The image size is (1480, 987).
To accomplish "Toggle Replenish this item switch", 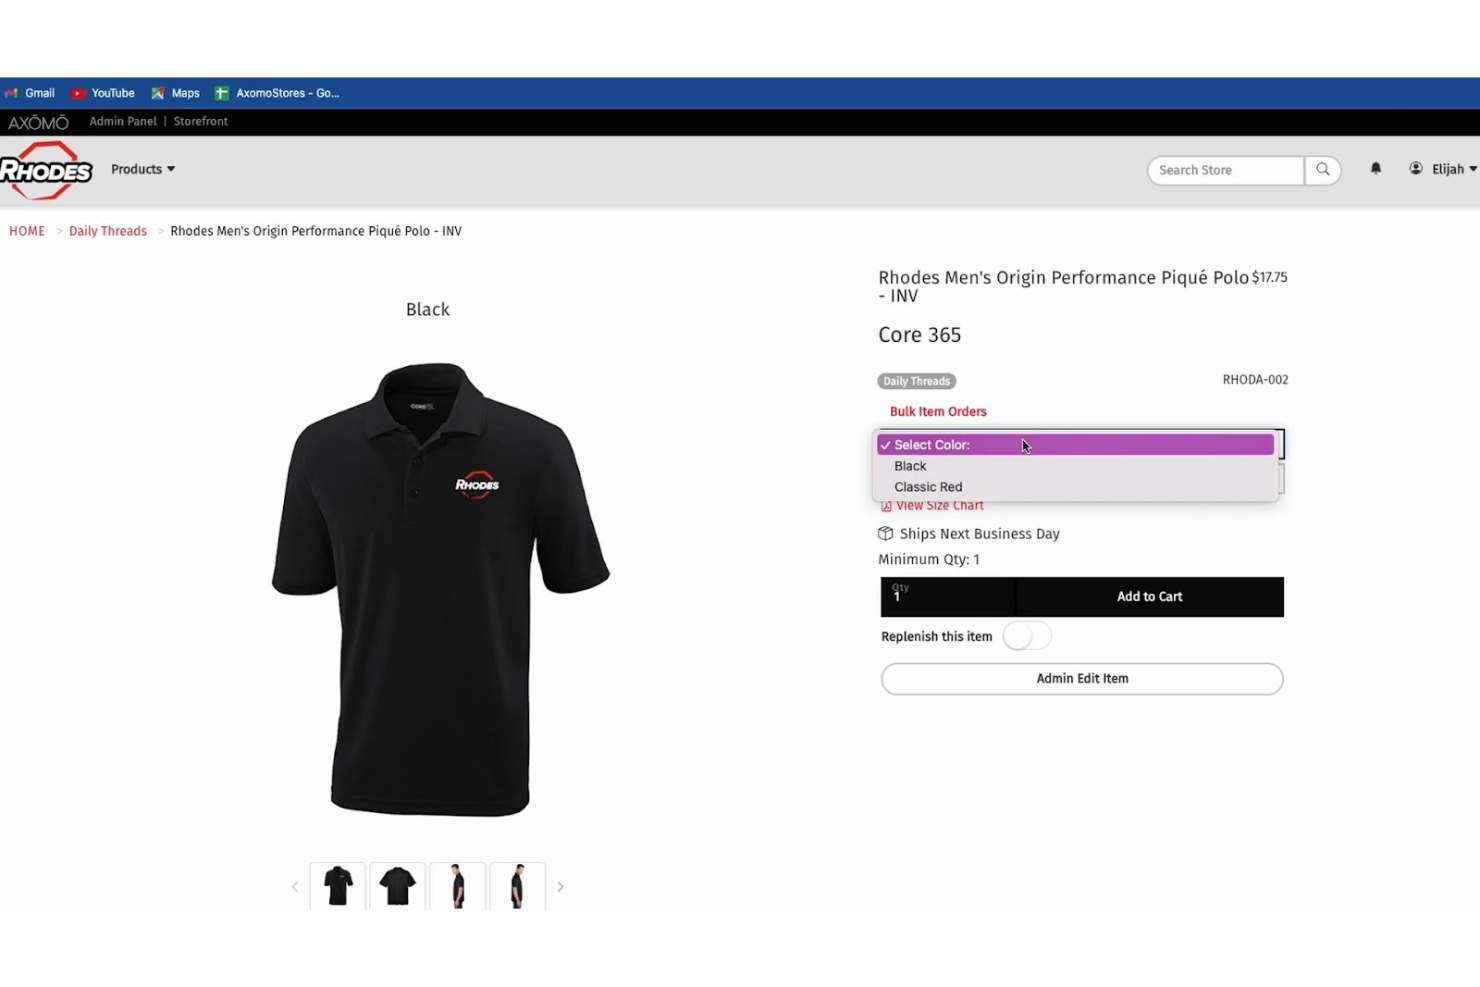I will [x=1027, y=636].
